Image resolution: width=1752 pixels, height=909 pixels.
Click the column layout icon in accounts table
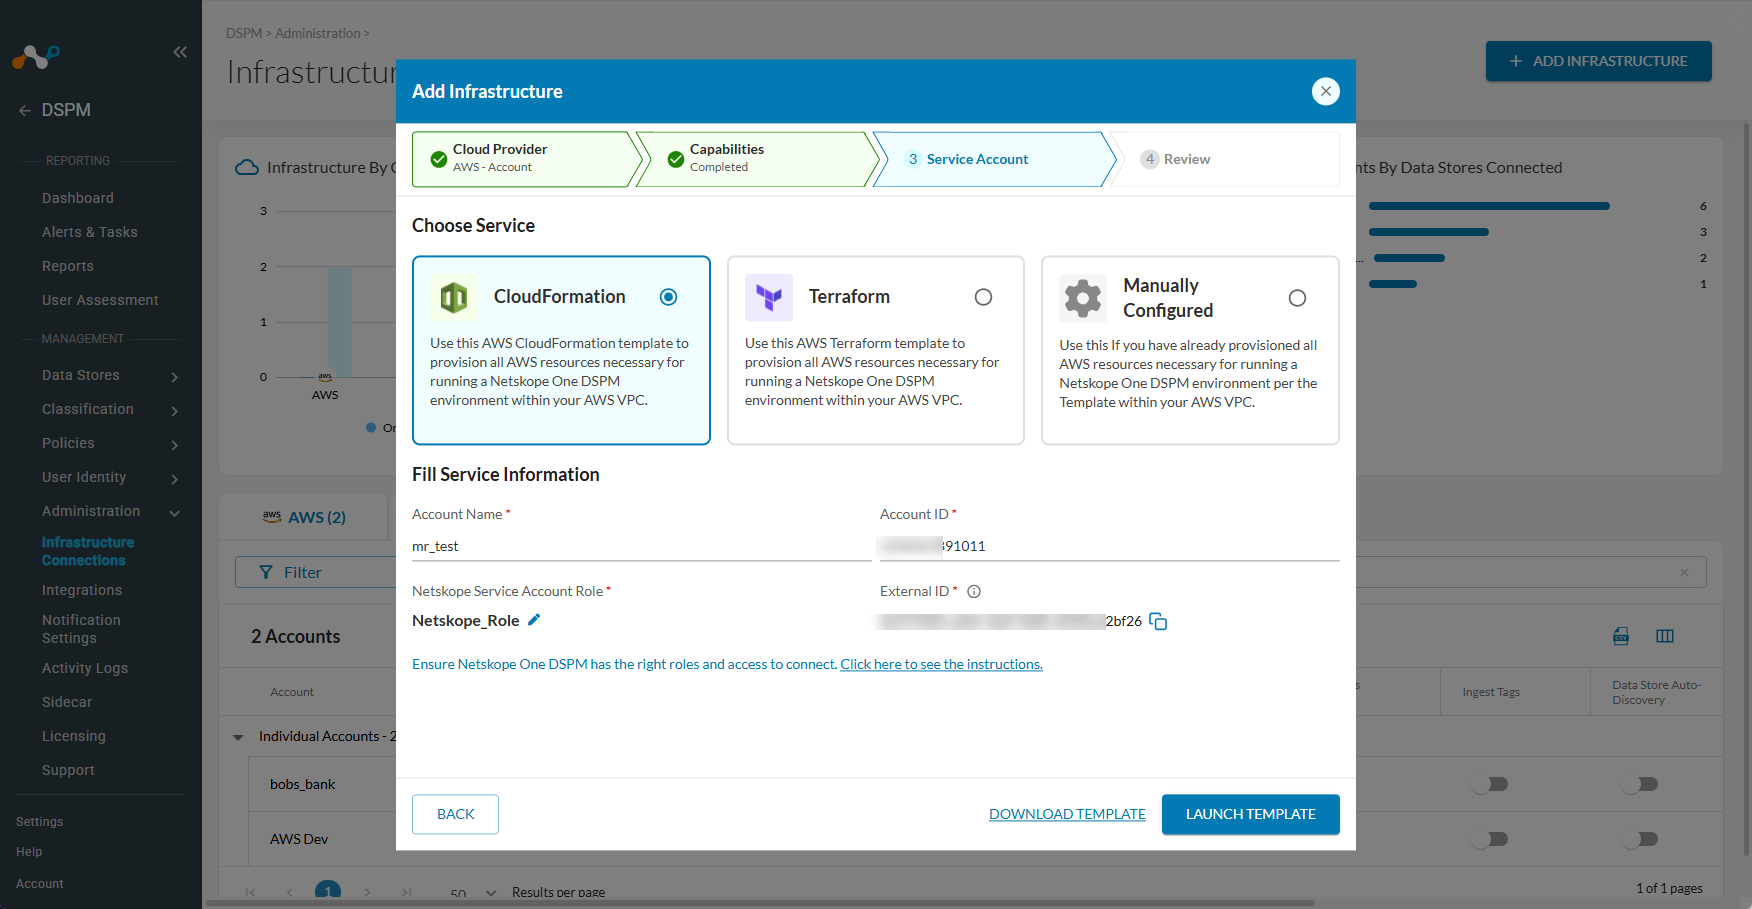point(1664,636)
